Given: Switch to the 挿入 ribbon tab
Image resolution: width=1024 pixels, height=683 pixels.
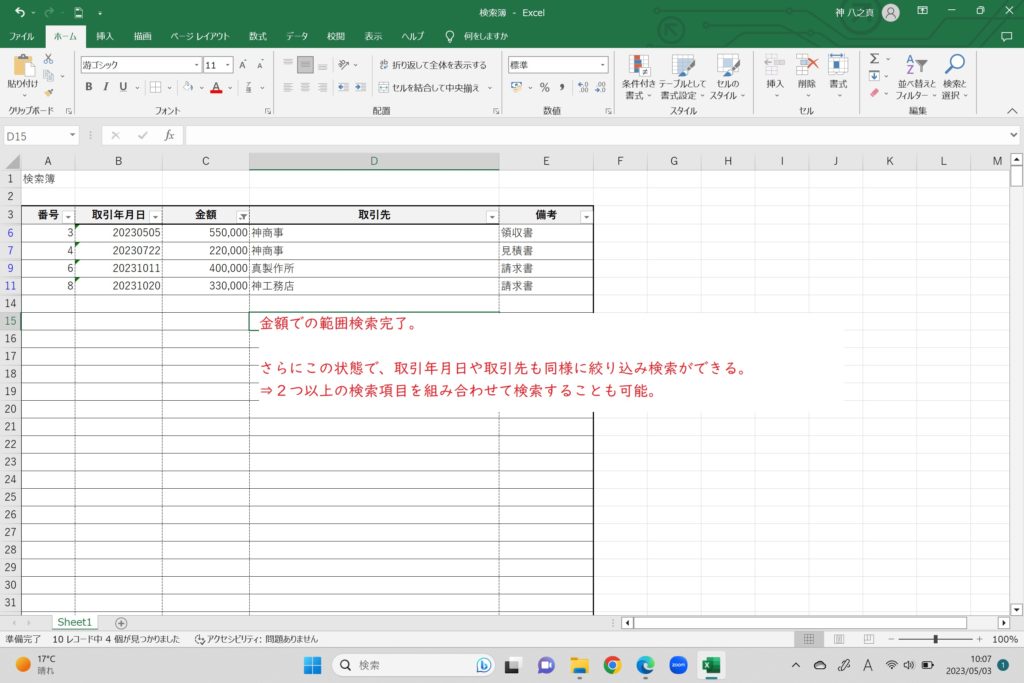Looking at the screenshot, I should [x=105, y=36].
